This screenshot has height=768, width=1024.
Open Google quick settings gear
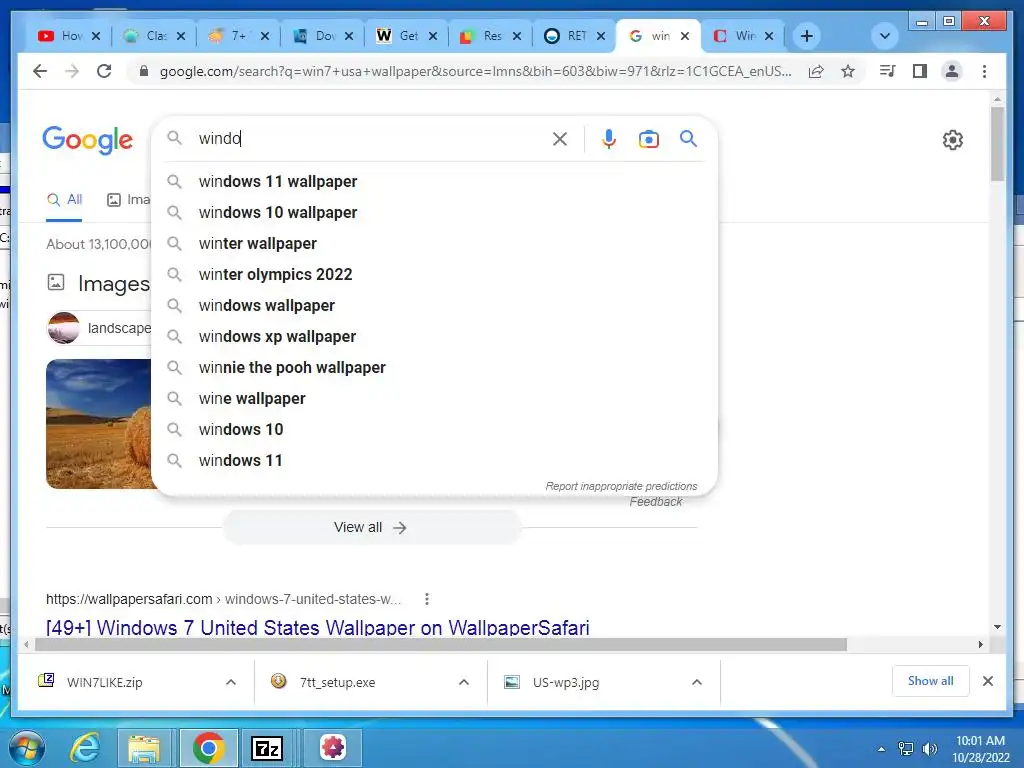point(953,140)
